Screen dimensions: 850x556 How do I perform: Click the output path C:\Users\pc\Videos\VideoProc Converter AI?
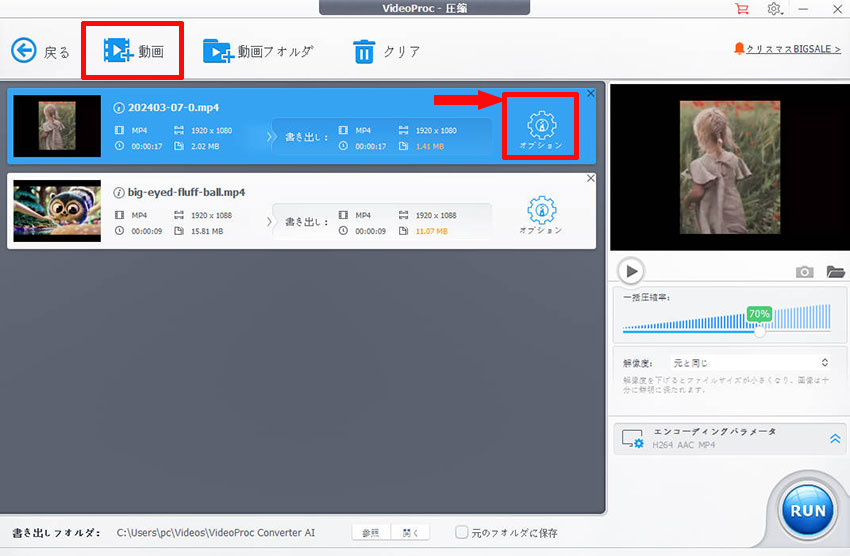216,533
